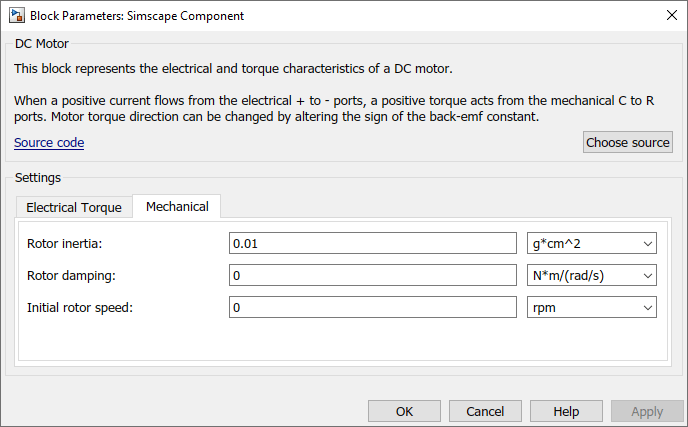Click the Rotor inertia label

pos(65,243)
